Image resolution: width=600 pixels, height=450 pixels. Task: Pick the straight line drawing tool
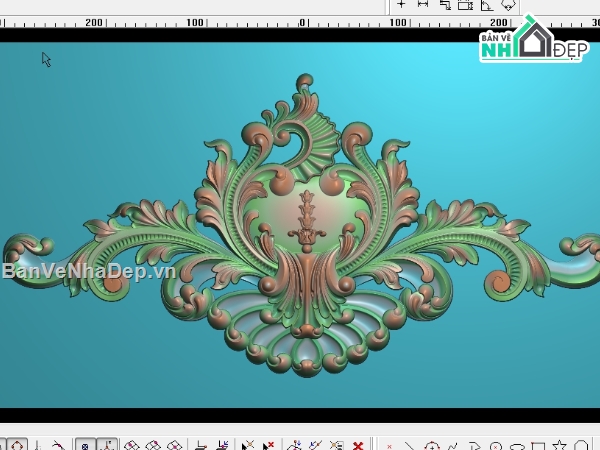[x=409, y=445]
